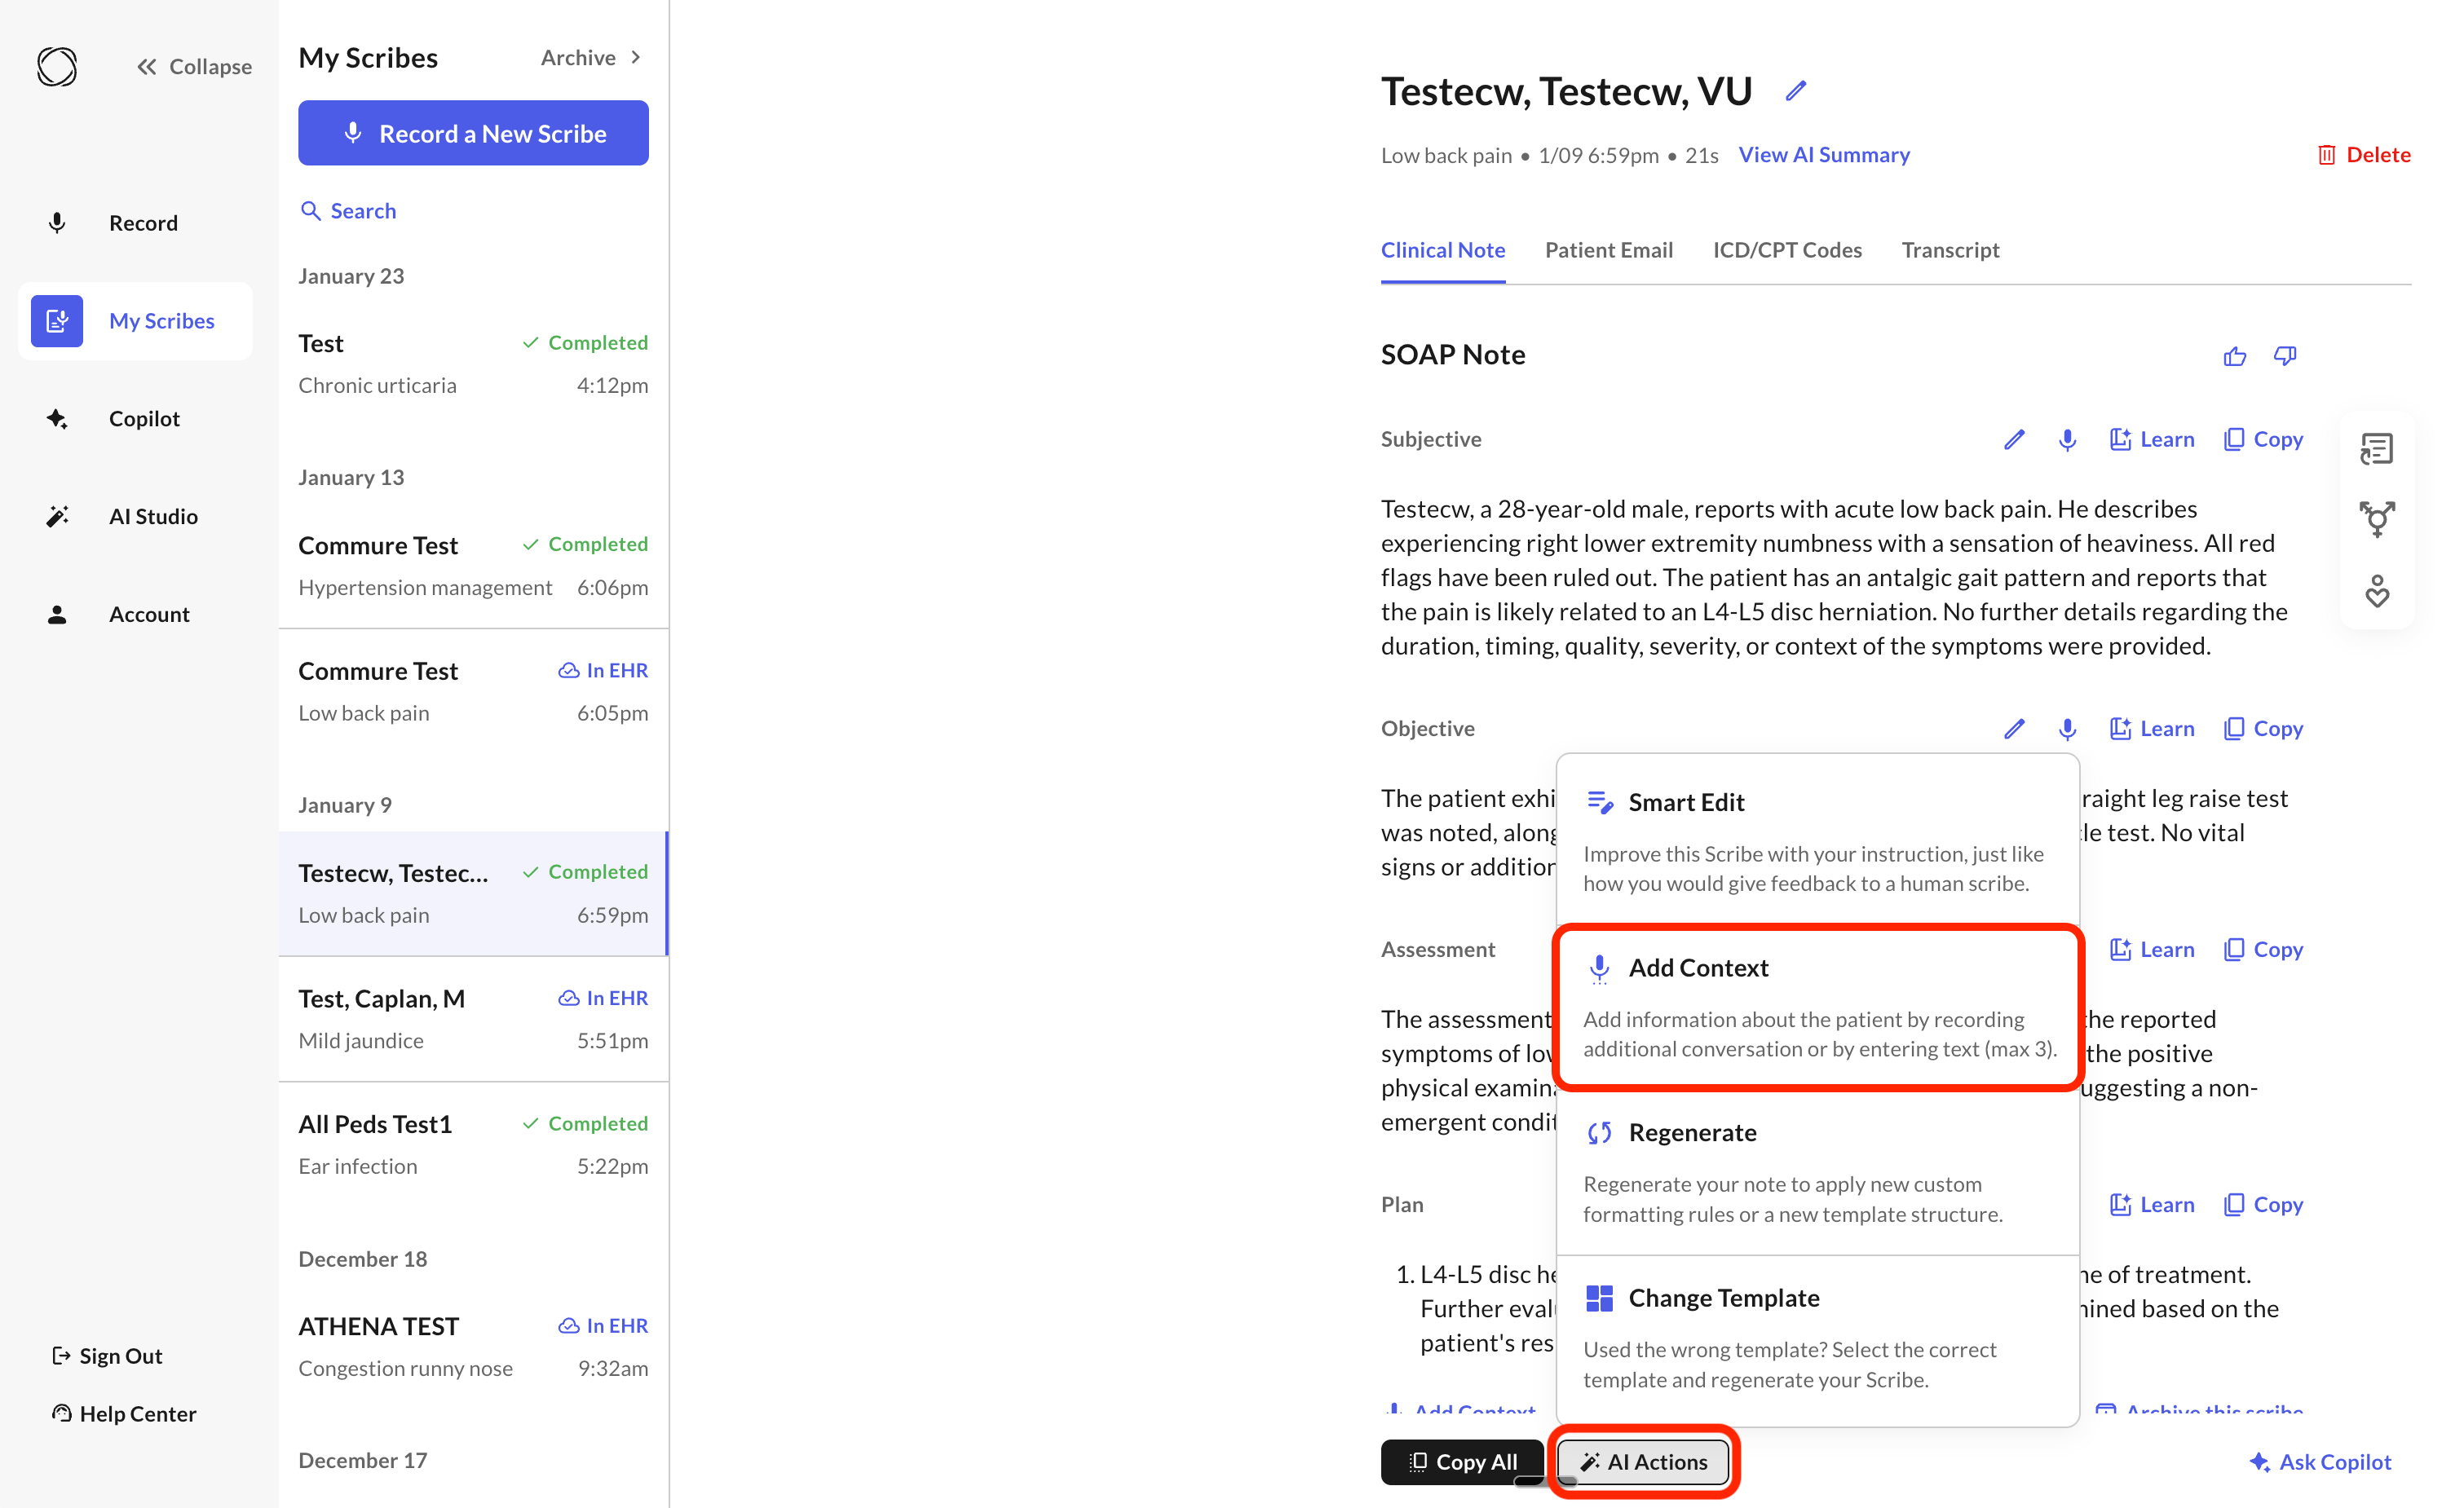
Task: Open the View AI Summary link
Action: (x=1824, y=155)
